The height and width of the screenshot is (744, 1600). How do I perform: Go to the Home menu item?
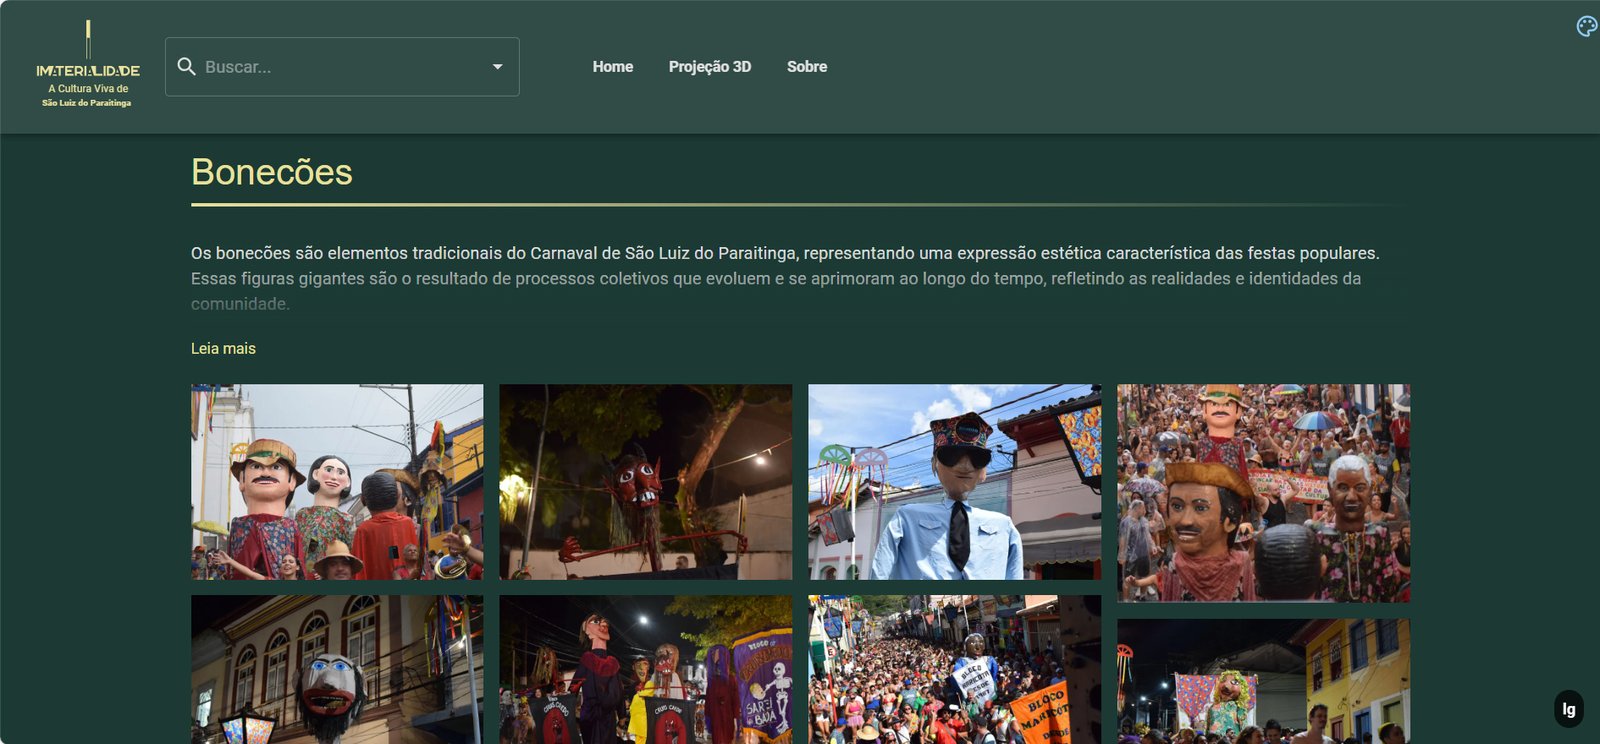(612, 67)
